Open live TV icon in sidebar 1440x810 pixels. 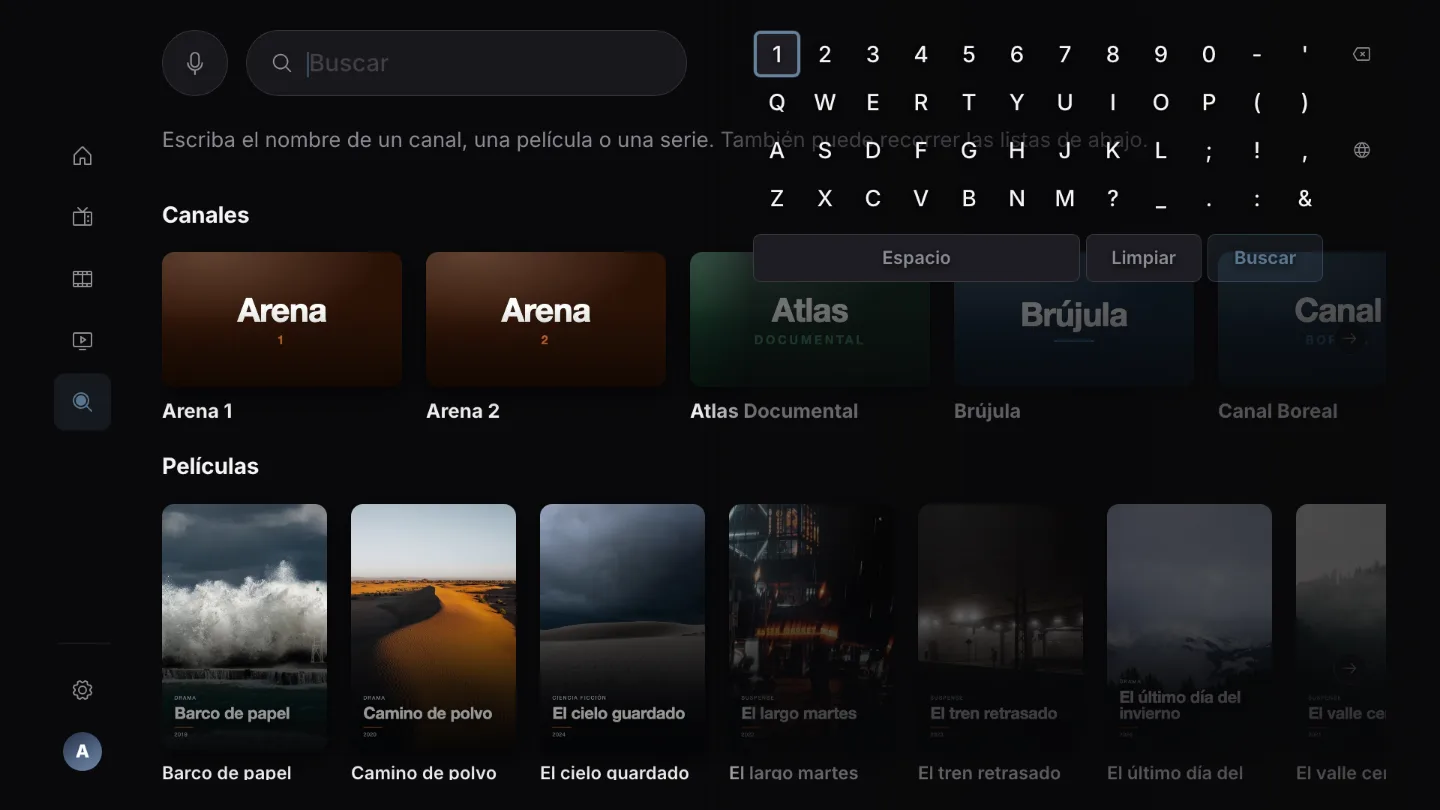click(x=83, y=217)
